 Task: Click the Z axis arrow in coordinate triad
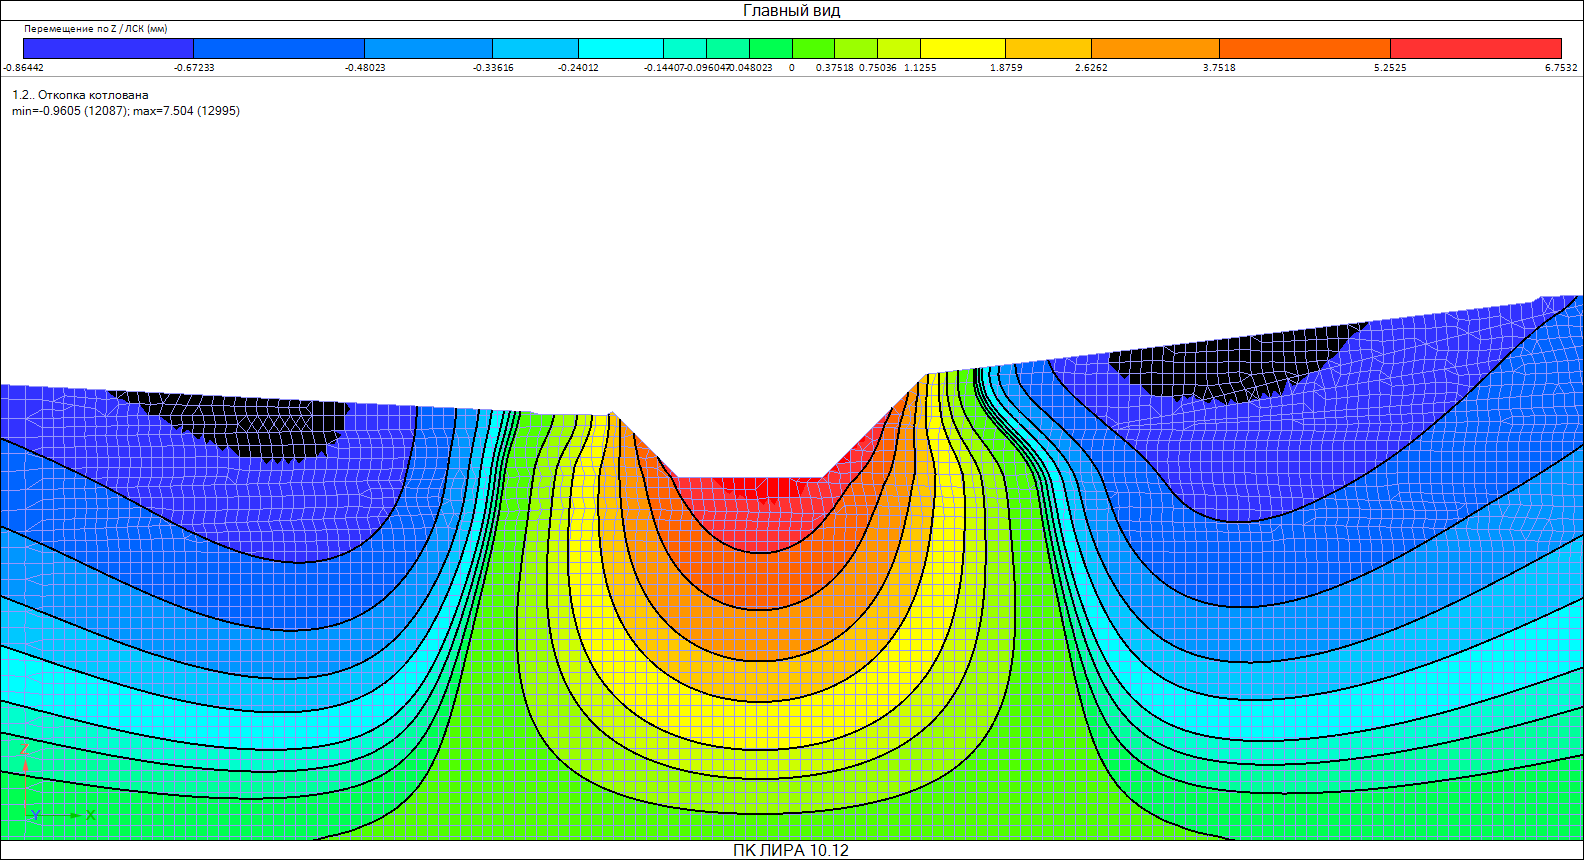point(25,762)
